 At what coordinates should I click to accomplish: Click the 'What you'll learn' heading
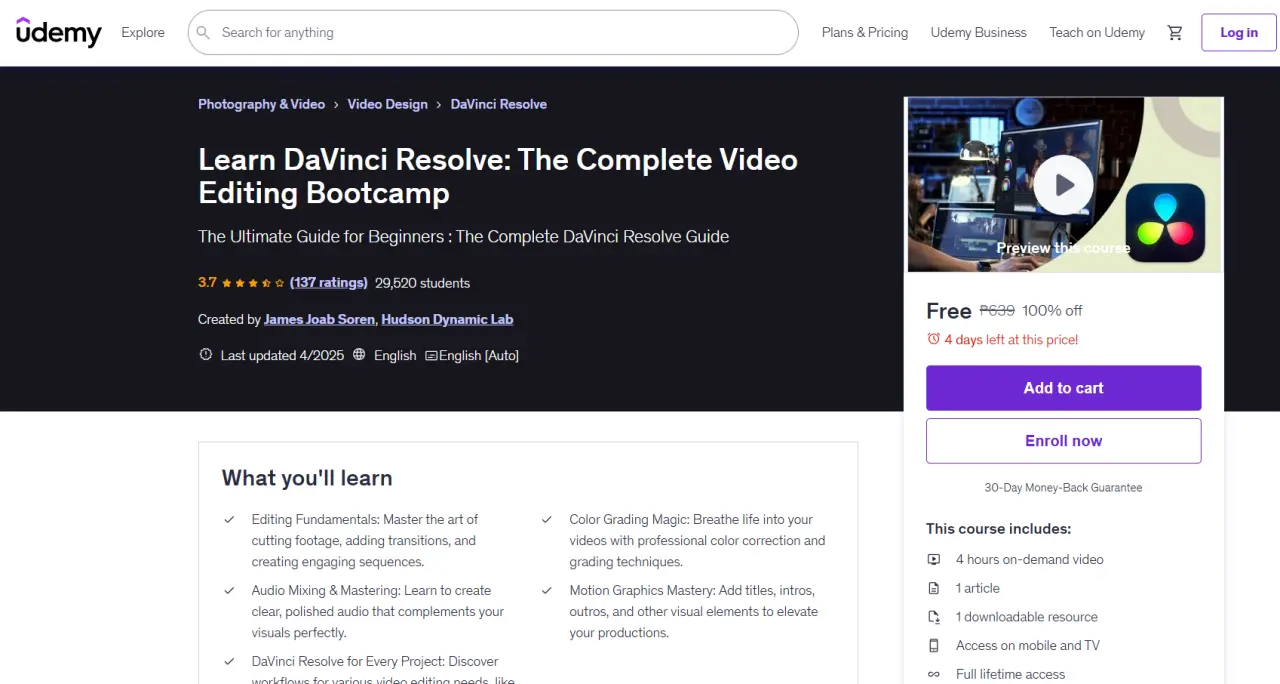click(307, 478)
